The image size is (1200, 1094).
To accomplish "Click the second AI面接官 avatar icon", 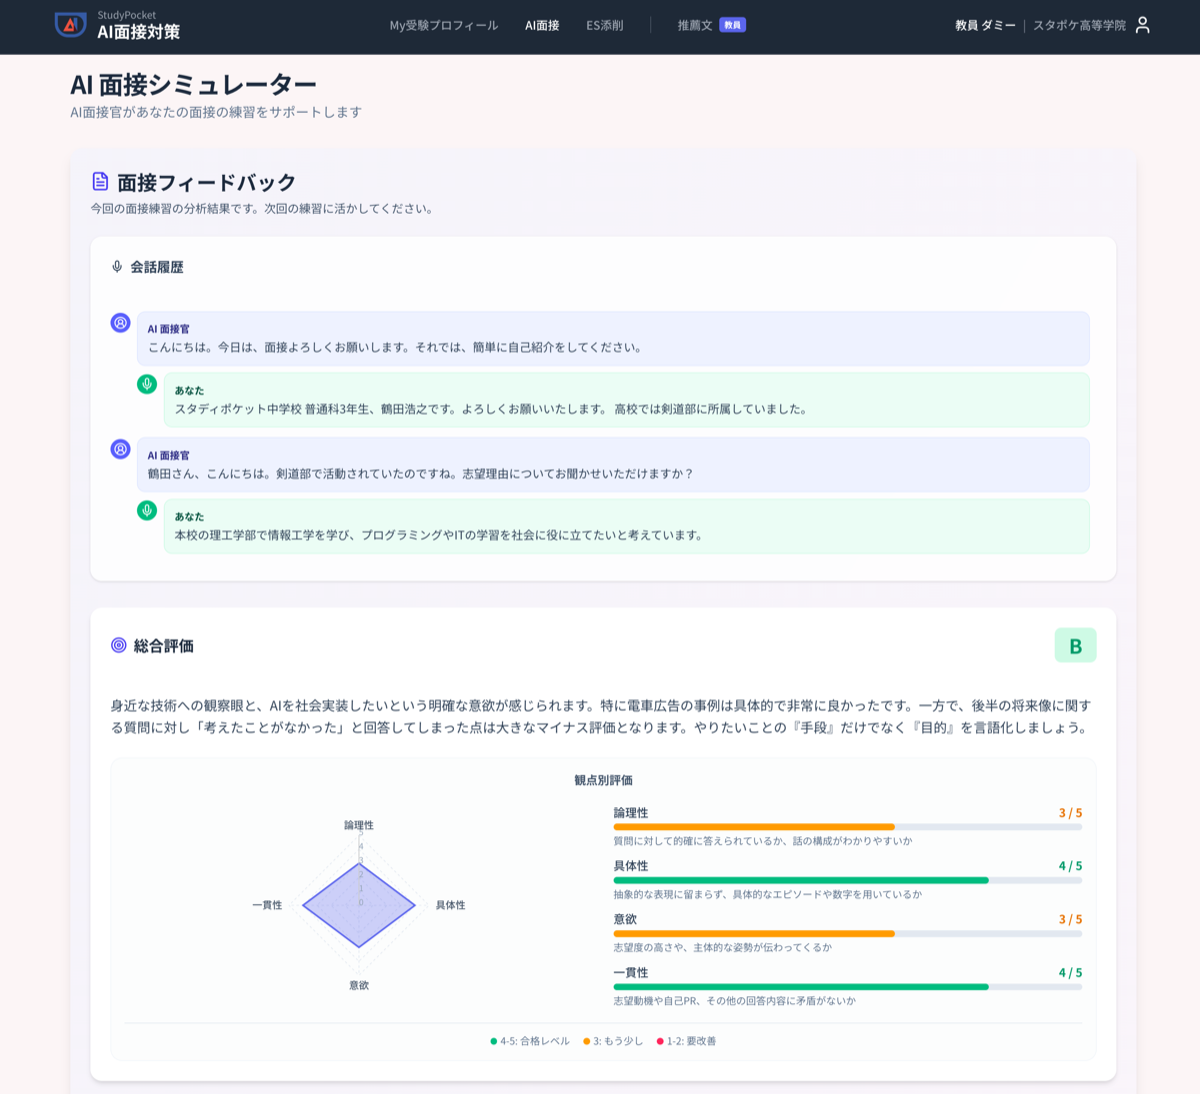I will click(x=120, y=448).
